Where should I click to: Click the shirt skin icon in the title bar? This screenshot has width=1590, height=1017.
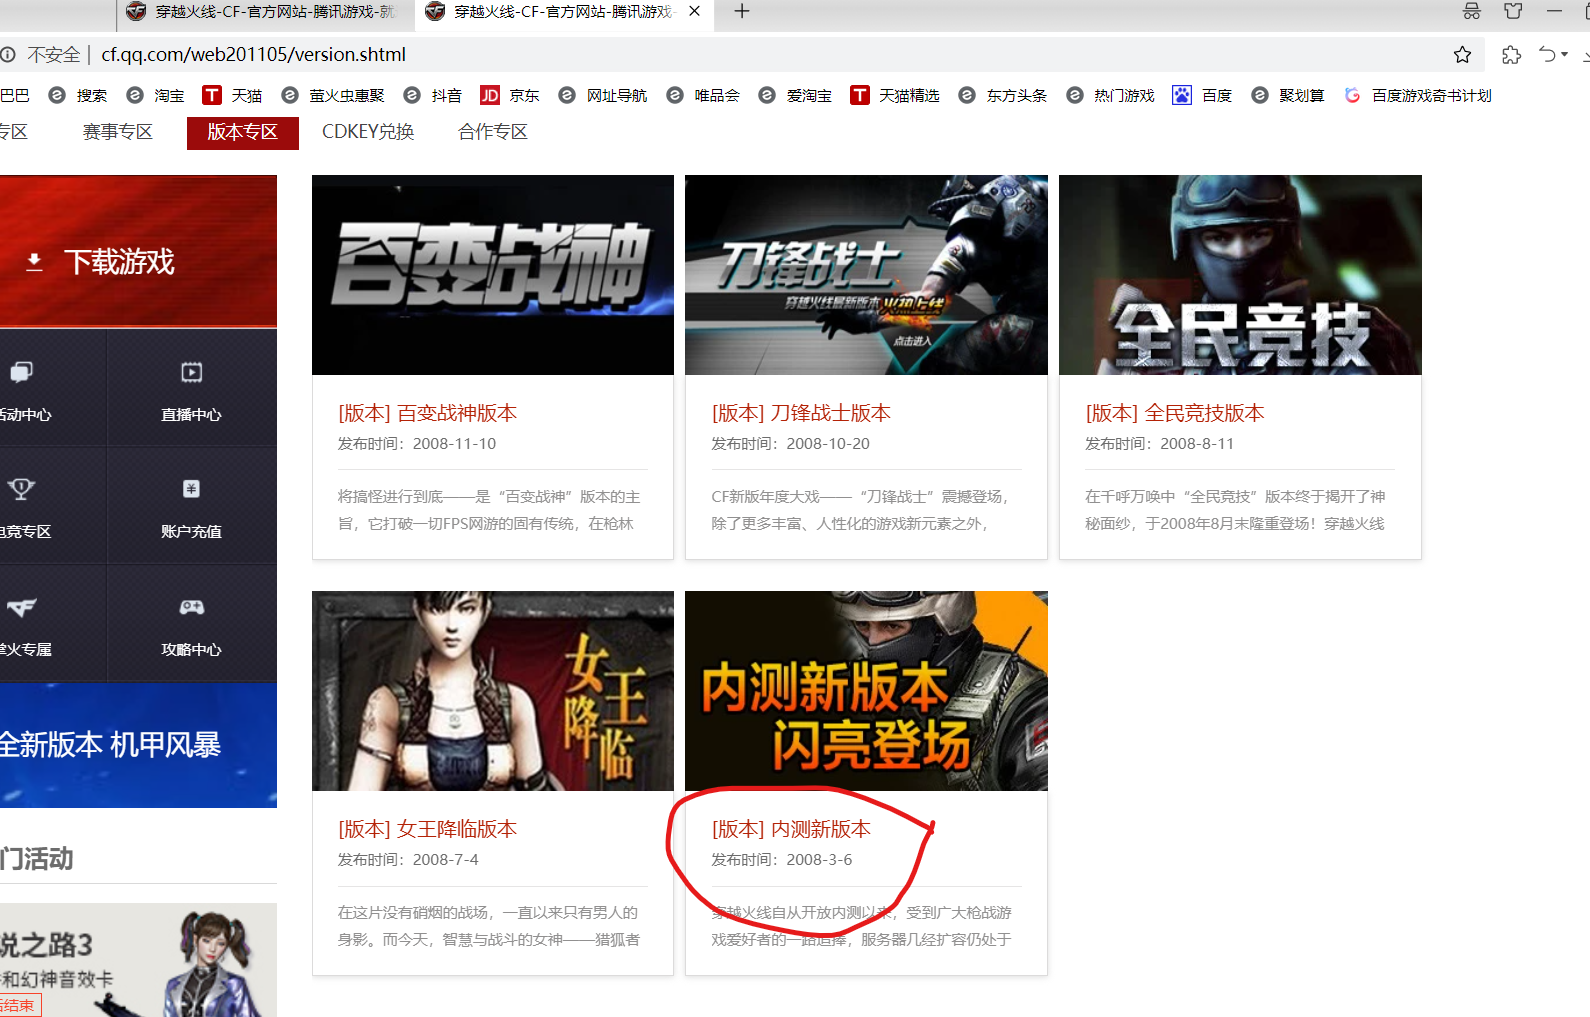(x=1513, y=12)
